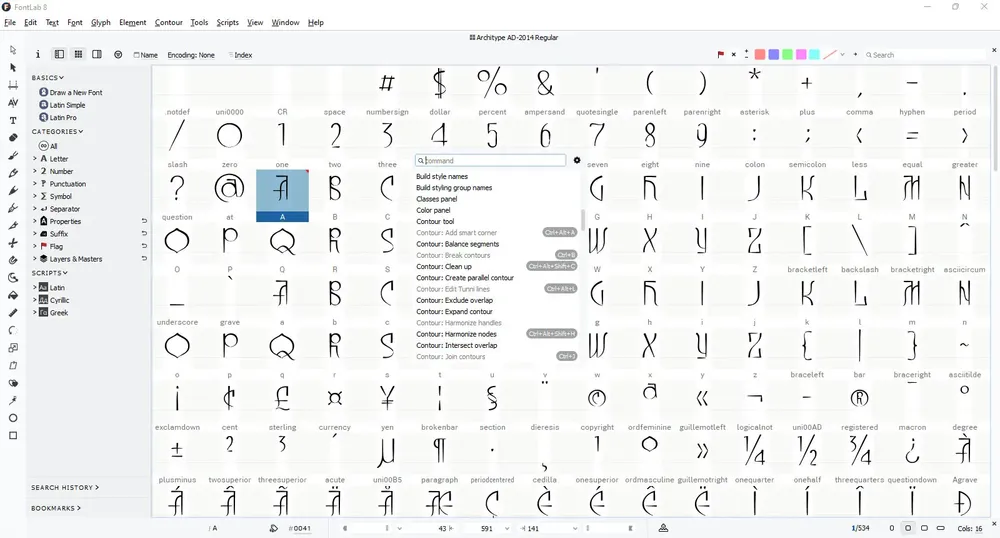Select the 'ampersand' glyph cell
The width and height of the screenshot is (1000, 538).
[545, 91]
